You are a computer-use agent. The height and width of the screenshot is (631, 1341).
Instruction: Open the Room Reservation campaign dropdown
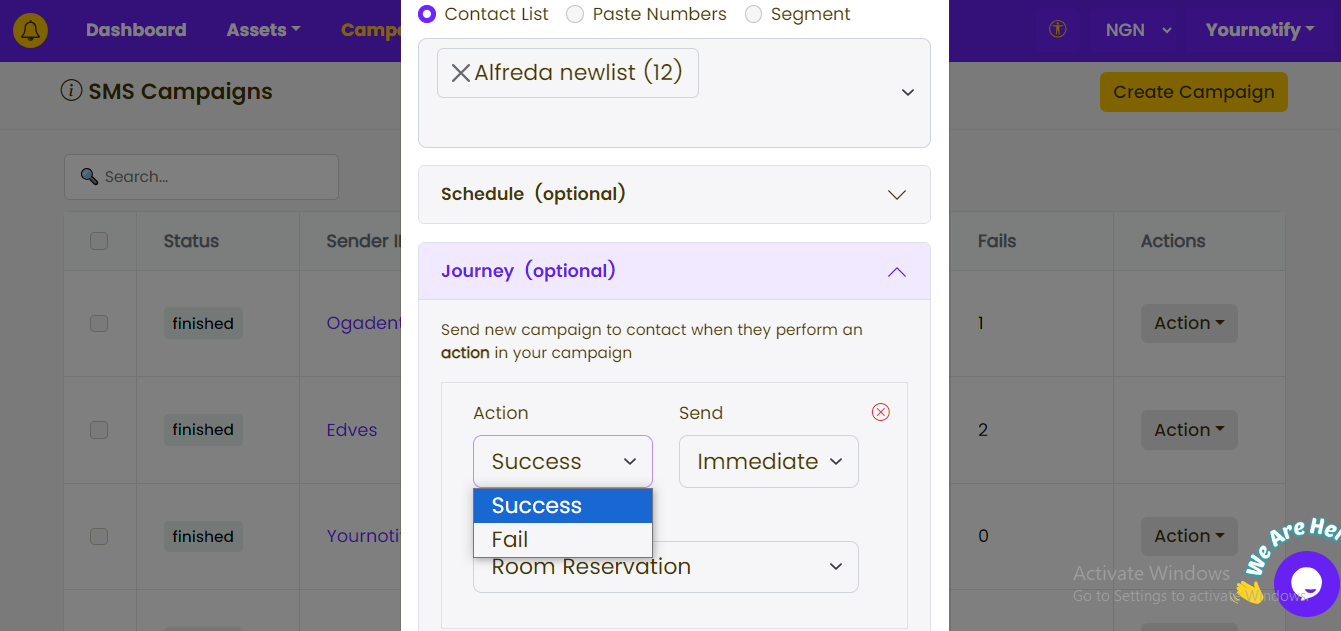[665, 567]
